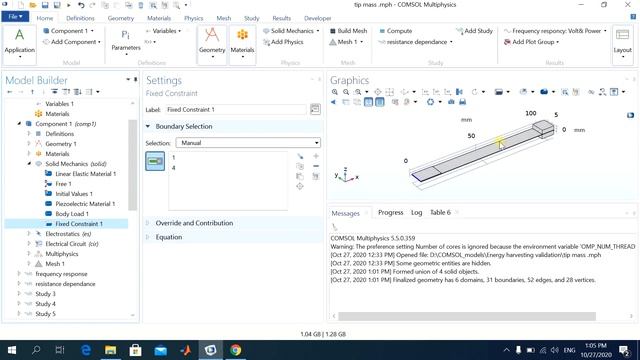This screenshot has height=360, width=640.
Task: Open the File menu
Action: click(15, 17)
